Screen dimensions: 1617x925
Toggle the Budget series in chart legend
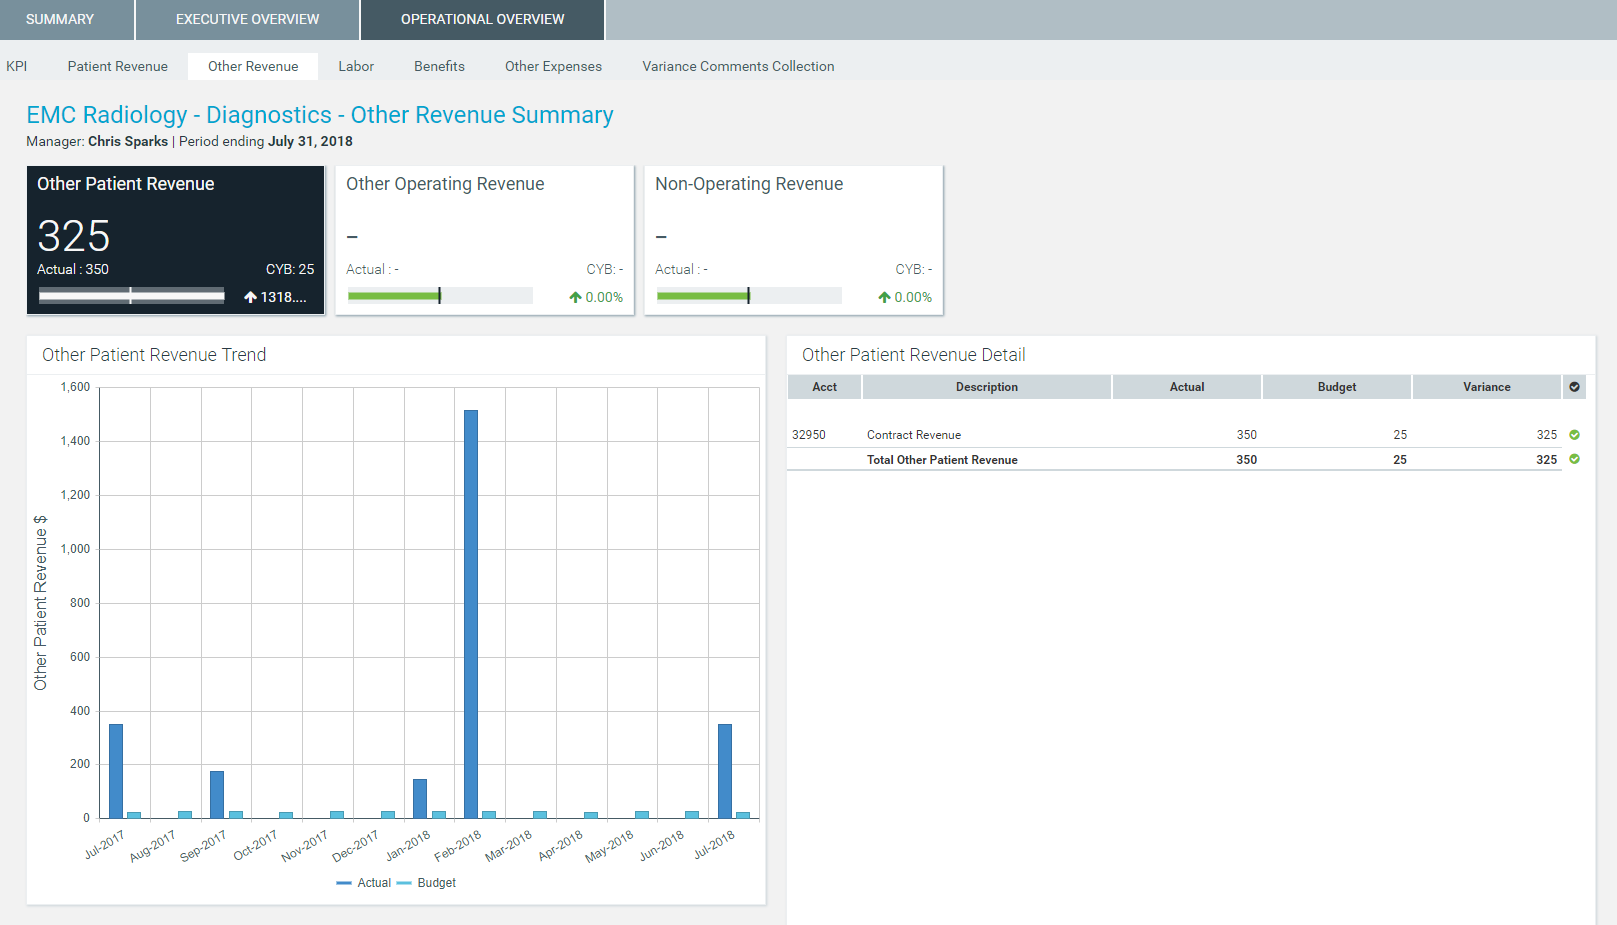(426, 883)
